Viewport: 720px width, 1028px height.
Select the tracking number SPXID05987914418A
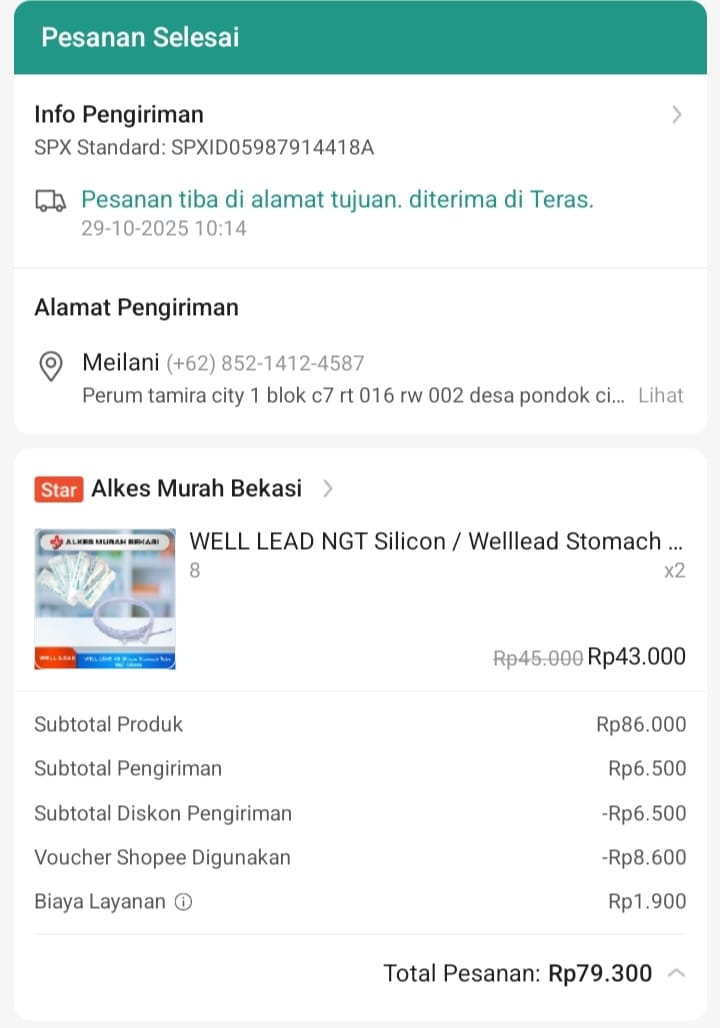[x=272, y=148]
